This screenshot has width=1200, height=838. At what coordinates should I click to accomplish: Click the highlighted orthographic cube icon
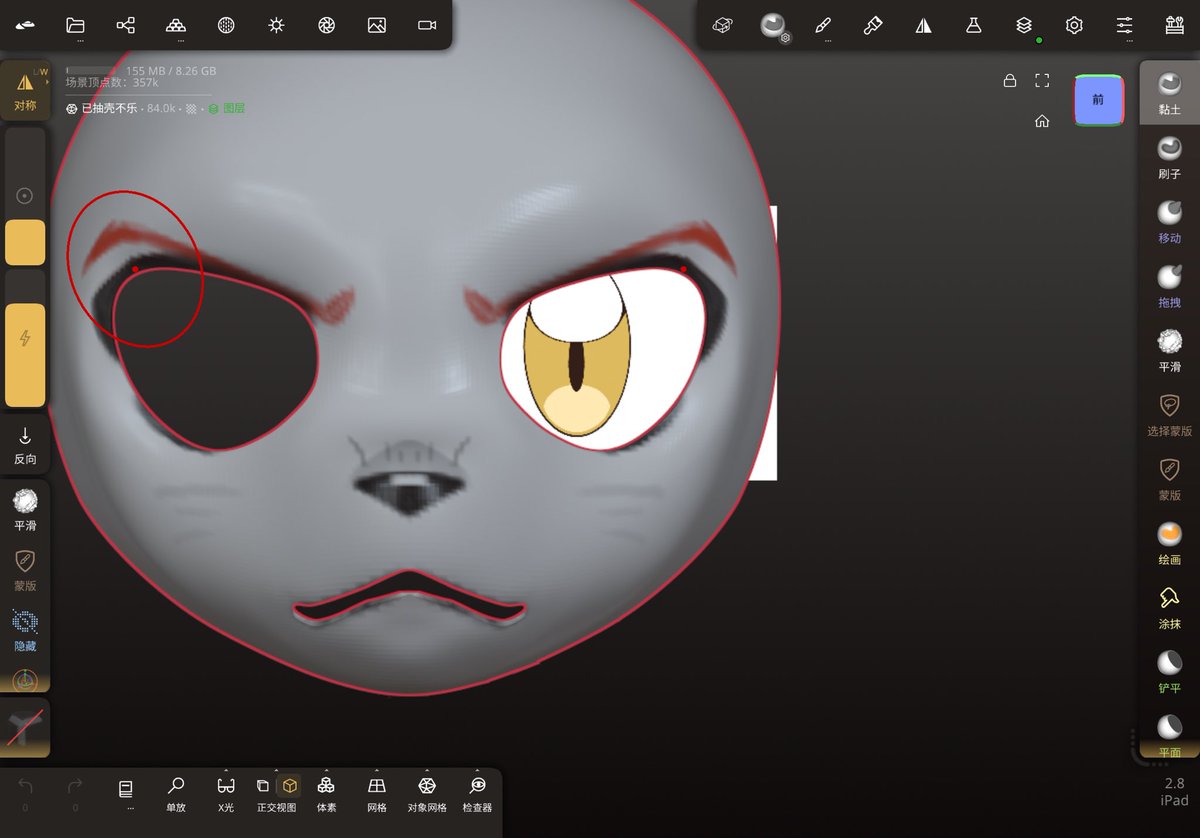(289, 786)
